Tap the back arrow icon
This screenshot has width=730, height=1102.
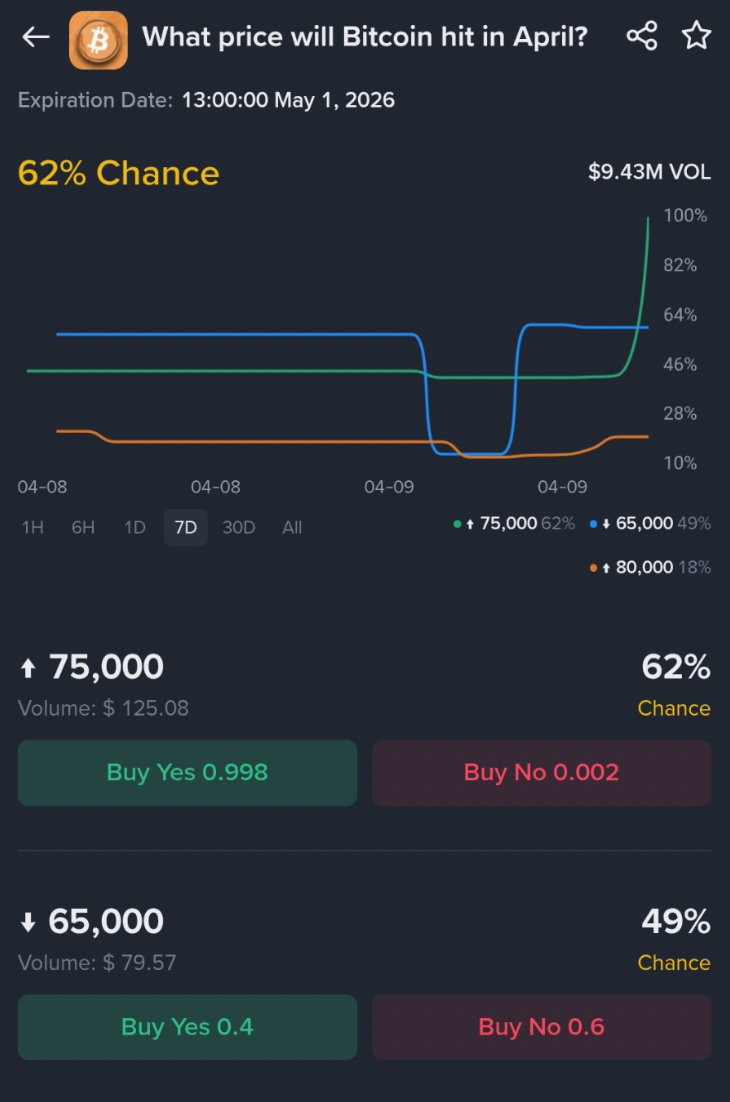click(36, 38)
